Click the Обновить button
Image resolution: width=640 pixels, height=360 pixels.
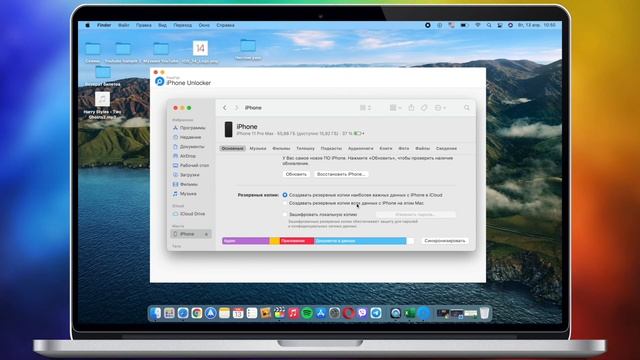296,174
